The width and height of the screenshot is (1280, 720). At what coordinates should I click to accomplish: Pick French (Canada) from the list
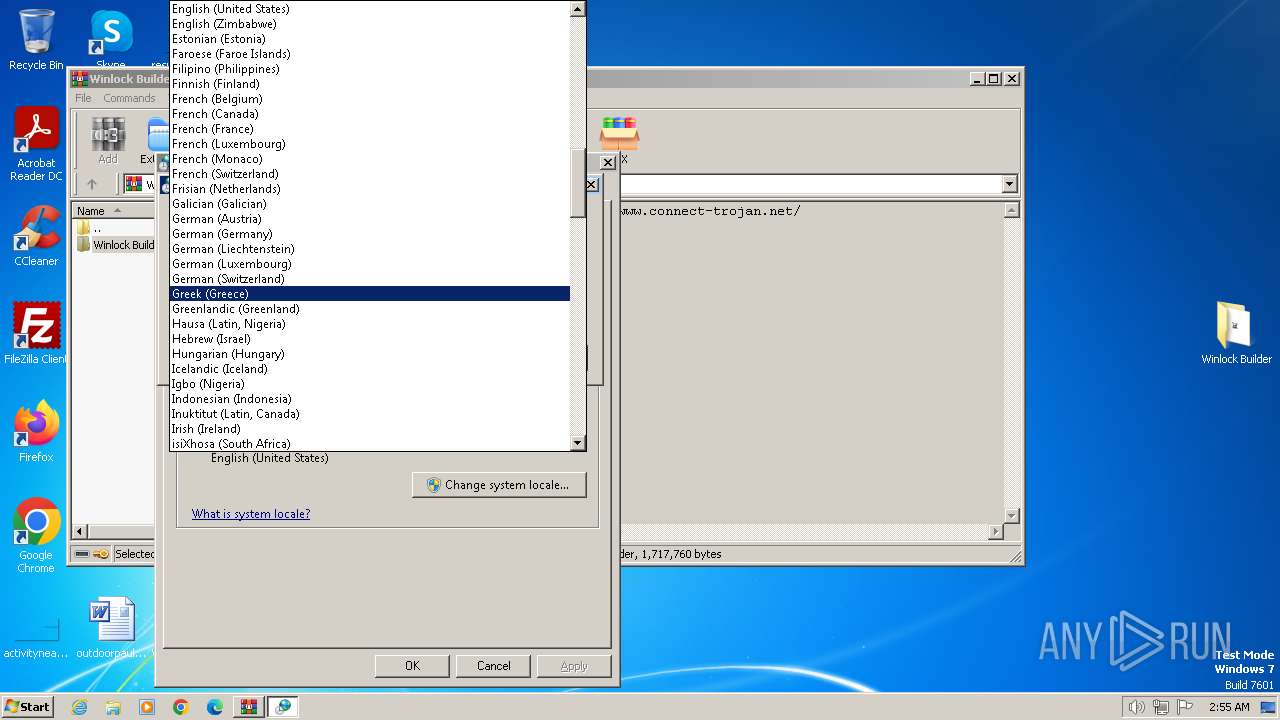(x=369, y=114)
